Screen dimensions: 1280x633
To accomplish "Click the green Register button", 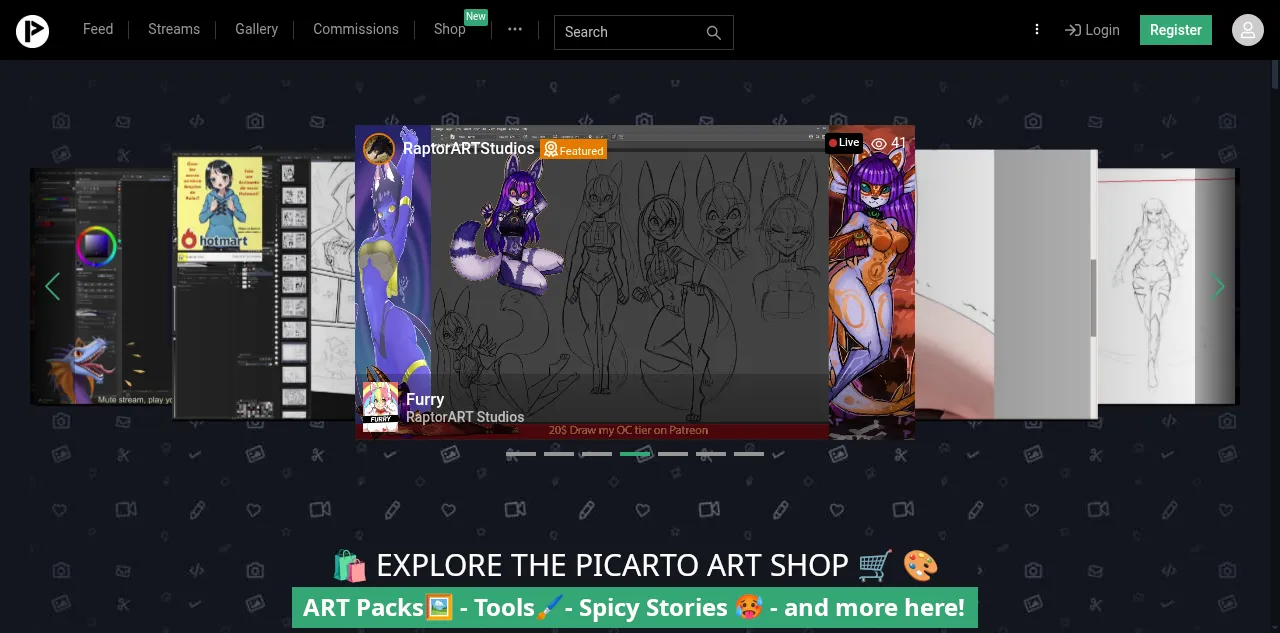I will point(1176,30).
